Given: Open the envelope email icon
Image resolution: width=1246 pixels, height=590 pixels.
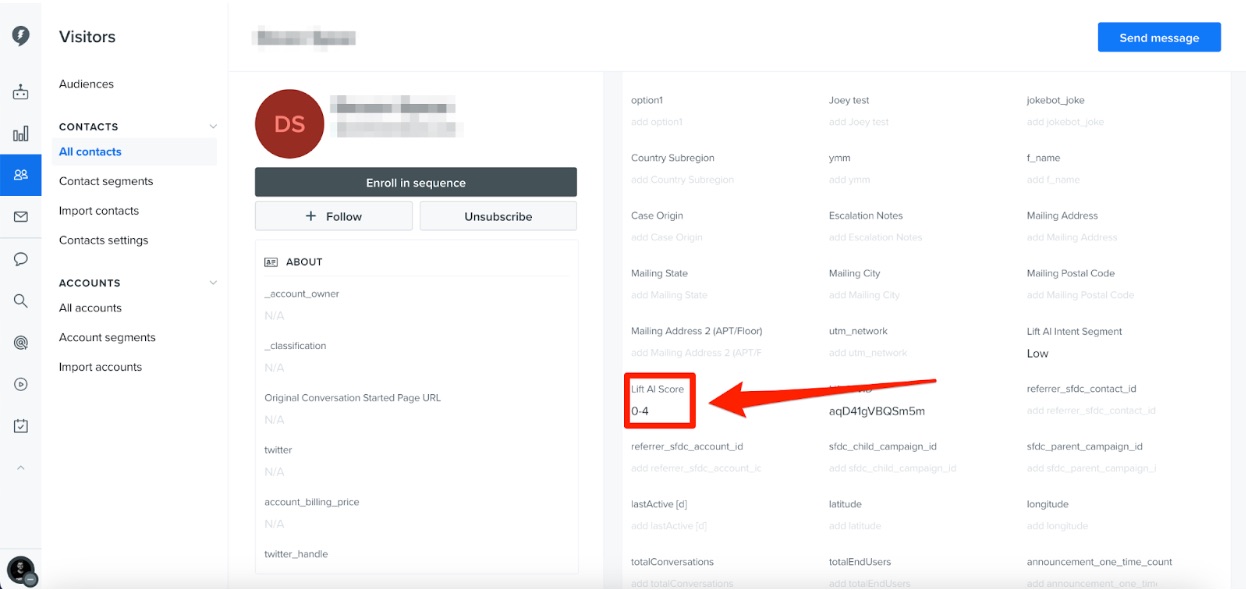Looking at the screenshot, I should 20,217.
